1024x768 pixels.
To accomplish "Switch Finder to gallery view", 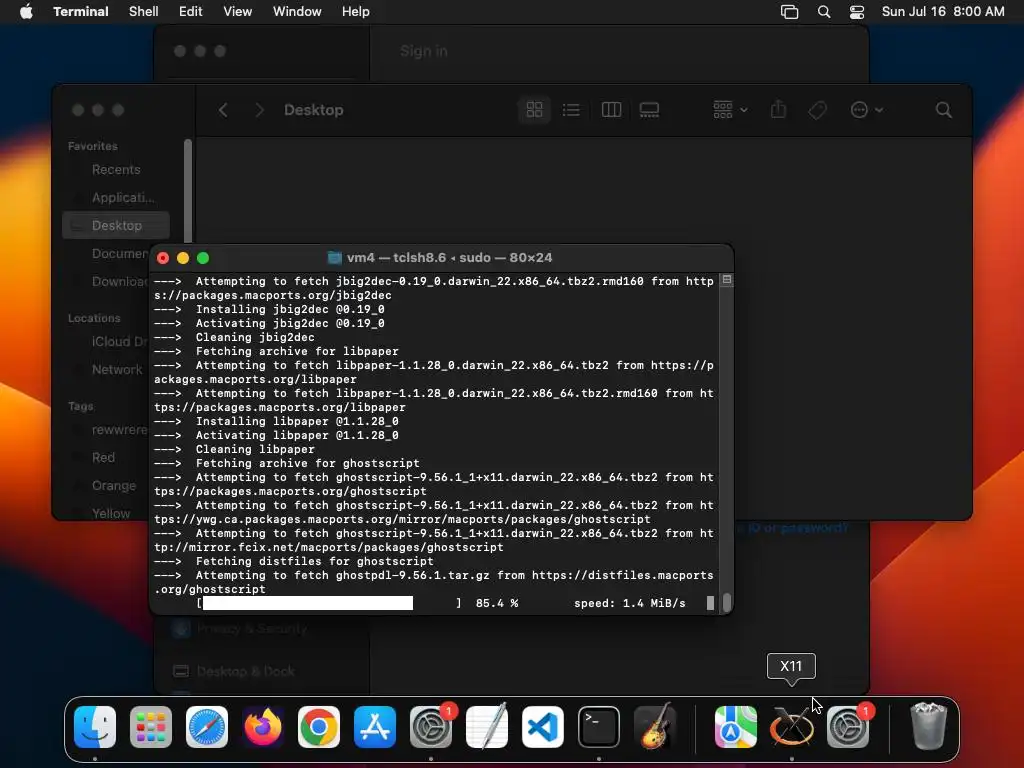I will coord(649,110).
